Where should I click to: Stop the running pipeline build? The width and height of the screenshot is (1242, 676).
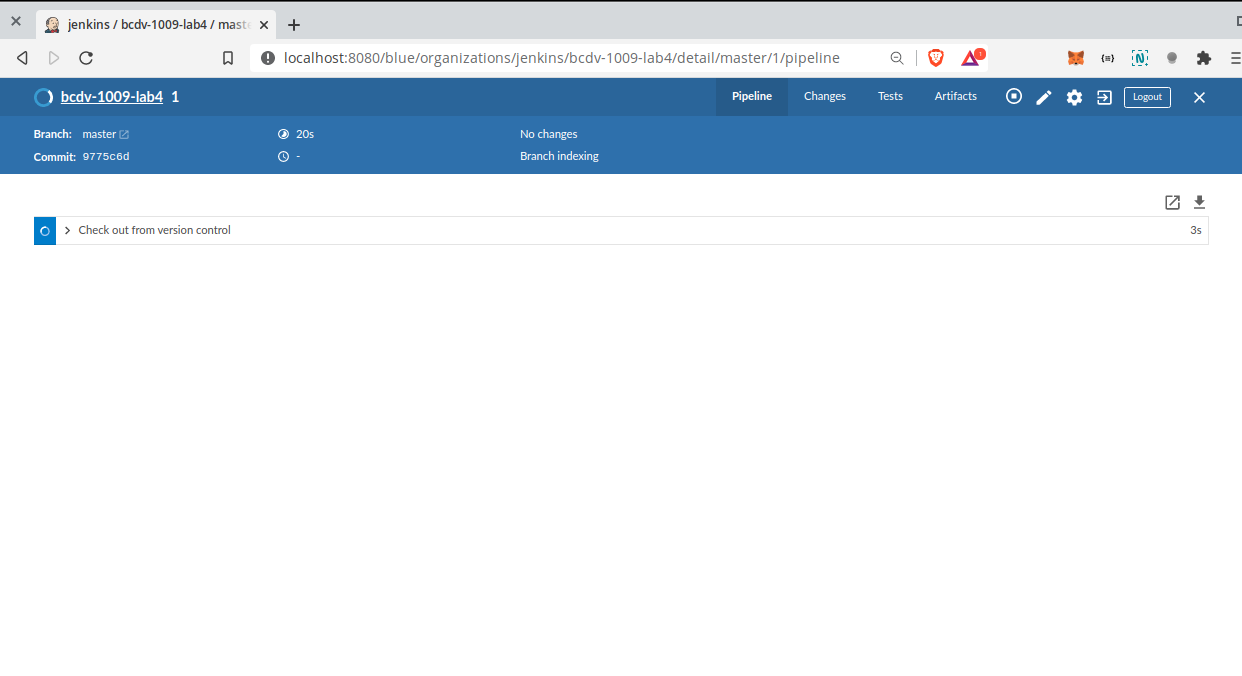pyautogui.click(x=1014, y=97)
